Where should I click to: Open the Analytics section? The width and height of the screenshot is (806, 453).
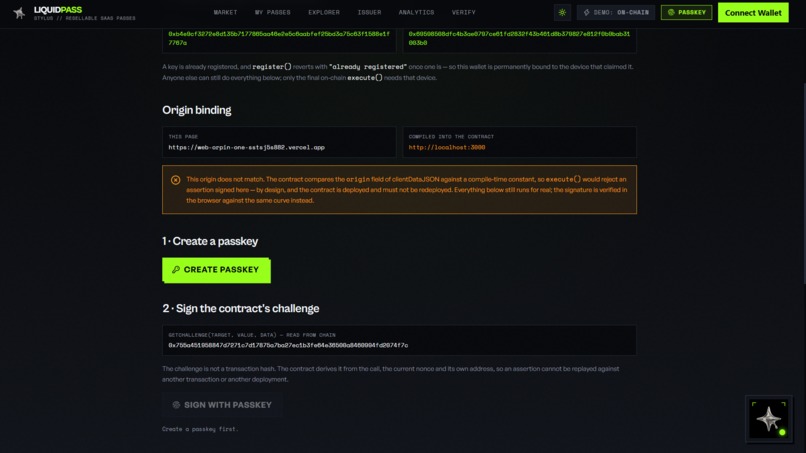click(416, 12)
